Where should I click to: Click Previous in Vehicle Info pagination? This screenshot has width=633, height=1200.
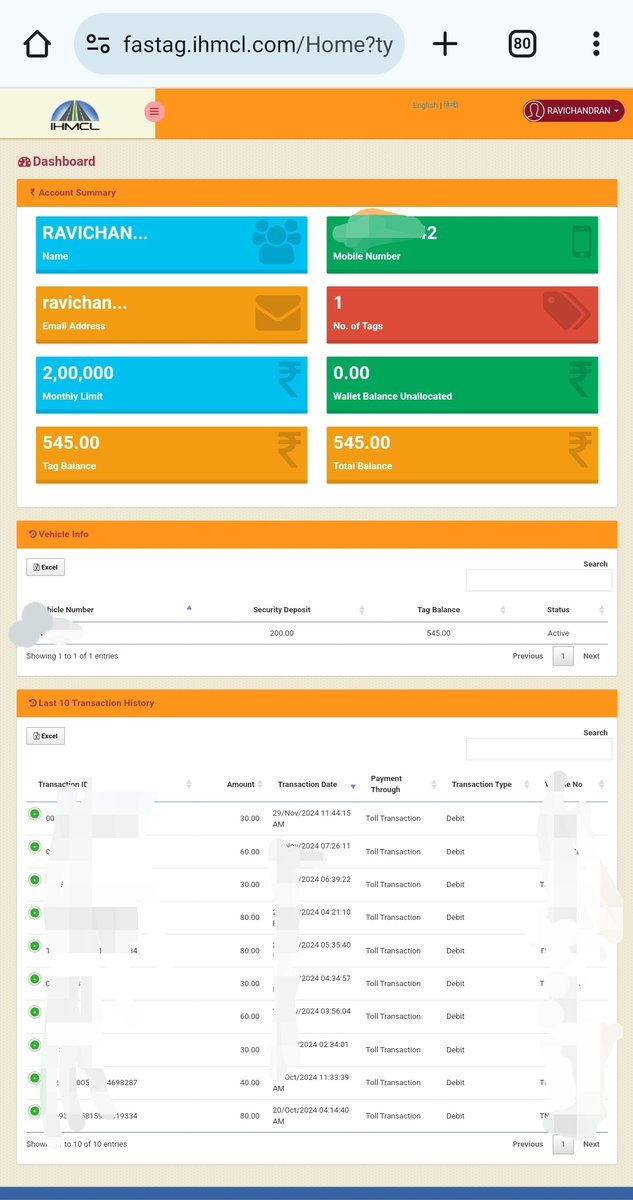point(528,656)
